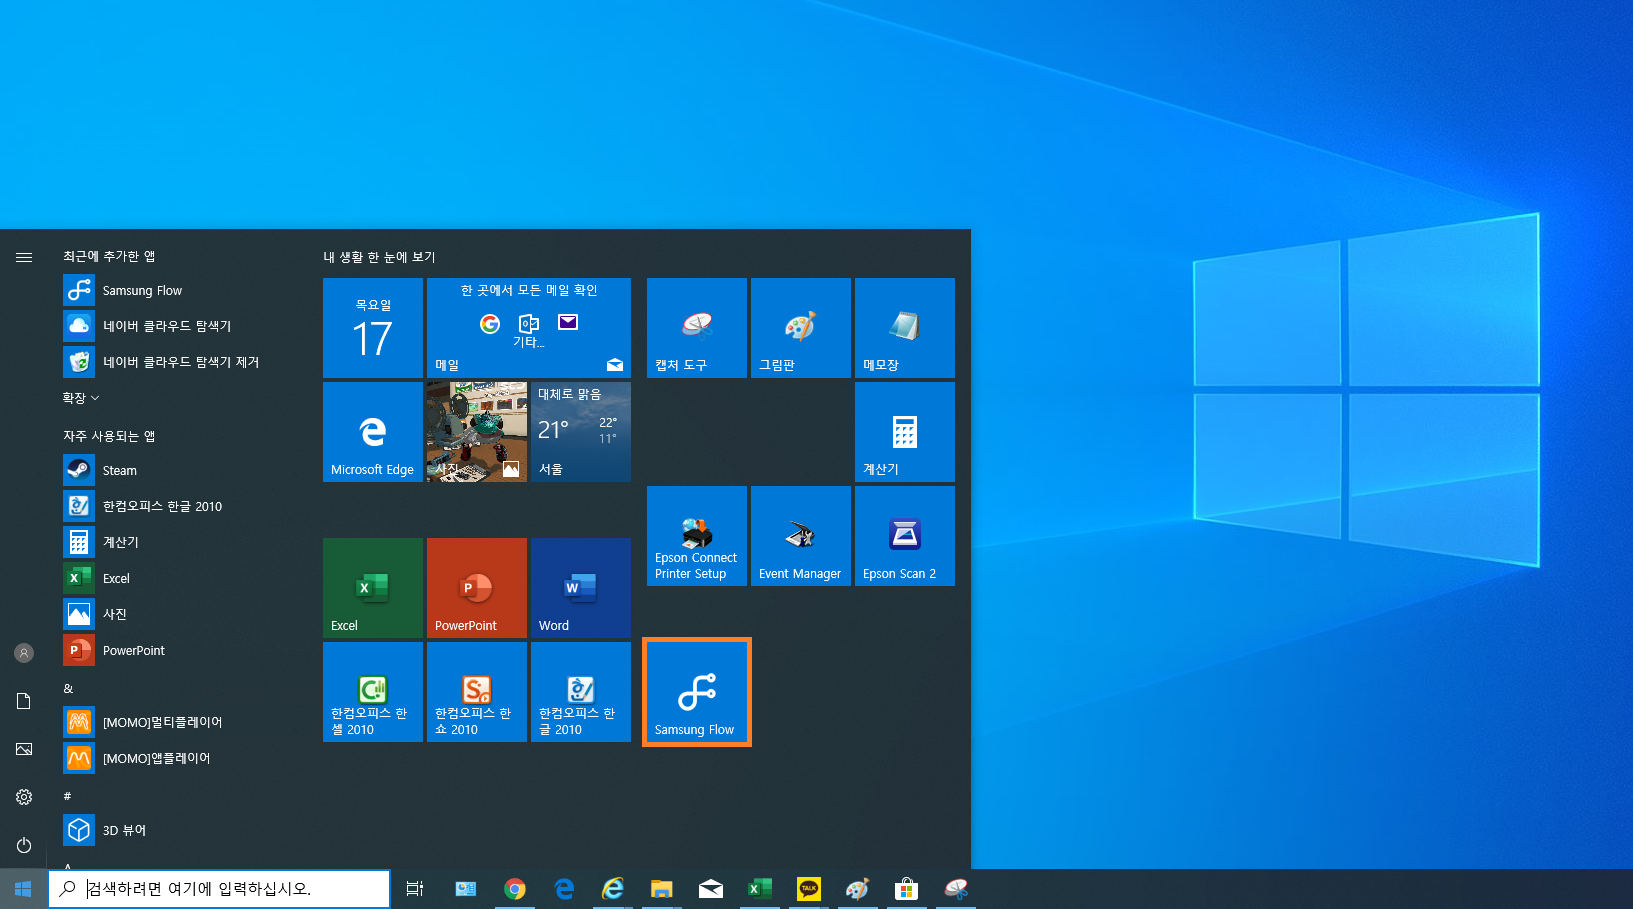Open [MOMO]멀티플레이어 app

click(x=180, y=722)
